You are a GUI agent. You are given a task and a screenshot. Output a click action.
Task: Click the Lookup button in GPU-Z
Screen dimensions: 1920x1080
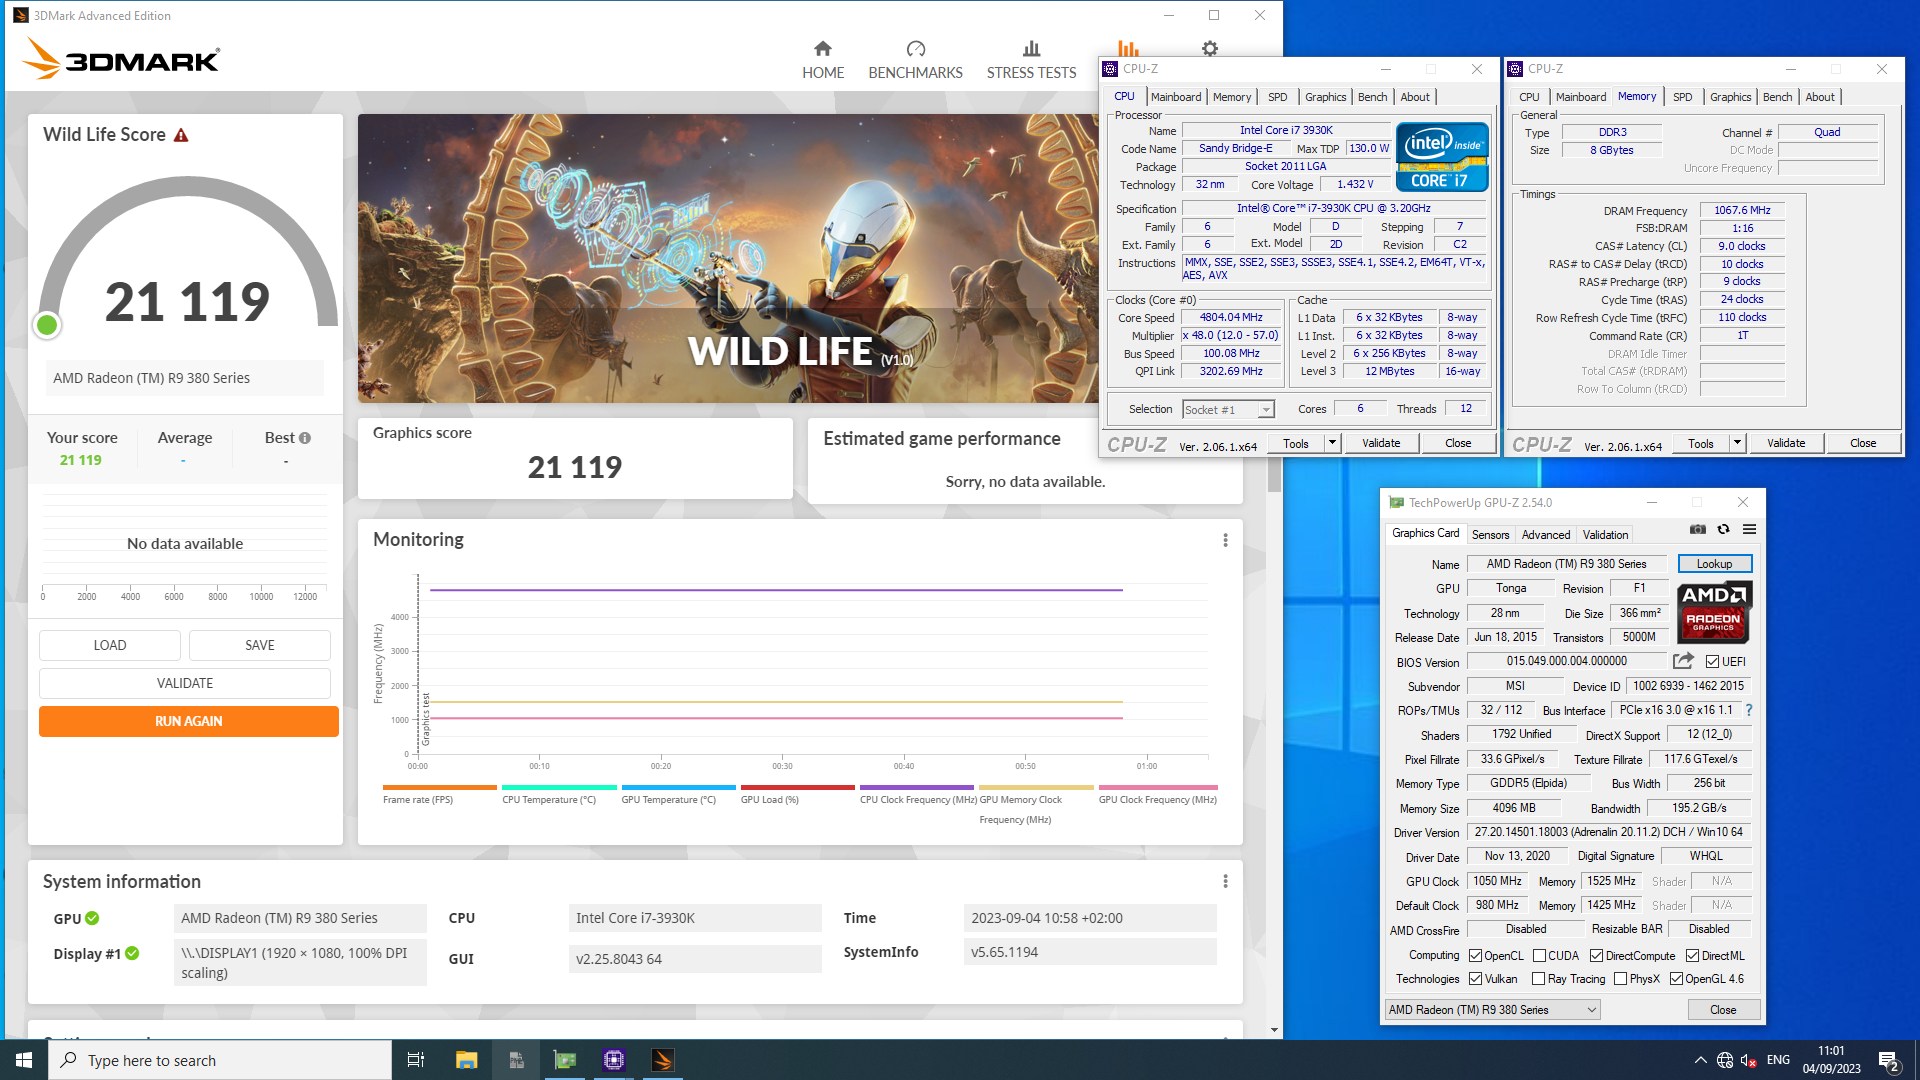1714,564
